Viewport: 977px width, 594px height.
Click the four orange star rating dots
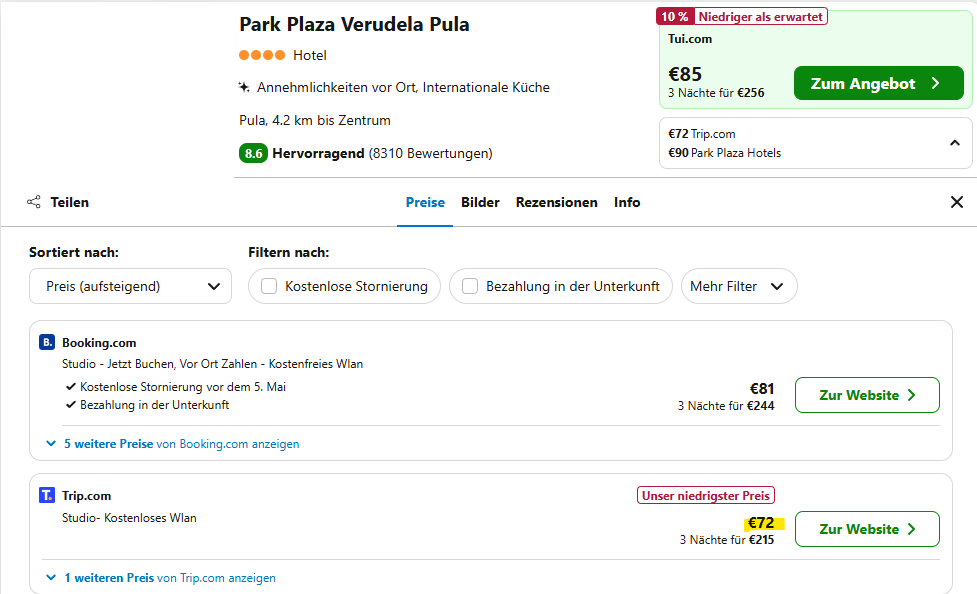[262, 55]
